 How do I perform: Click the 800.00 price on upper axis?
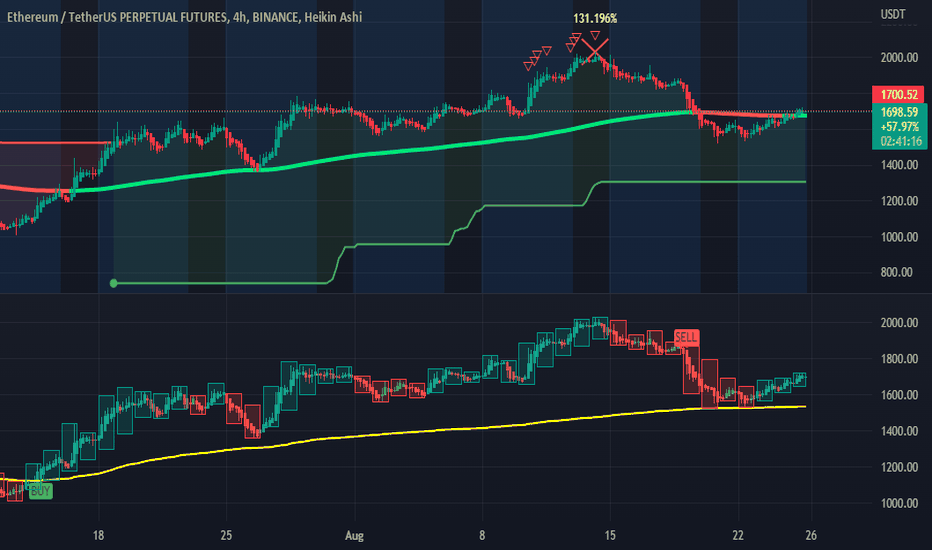point(896,272)
